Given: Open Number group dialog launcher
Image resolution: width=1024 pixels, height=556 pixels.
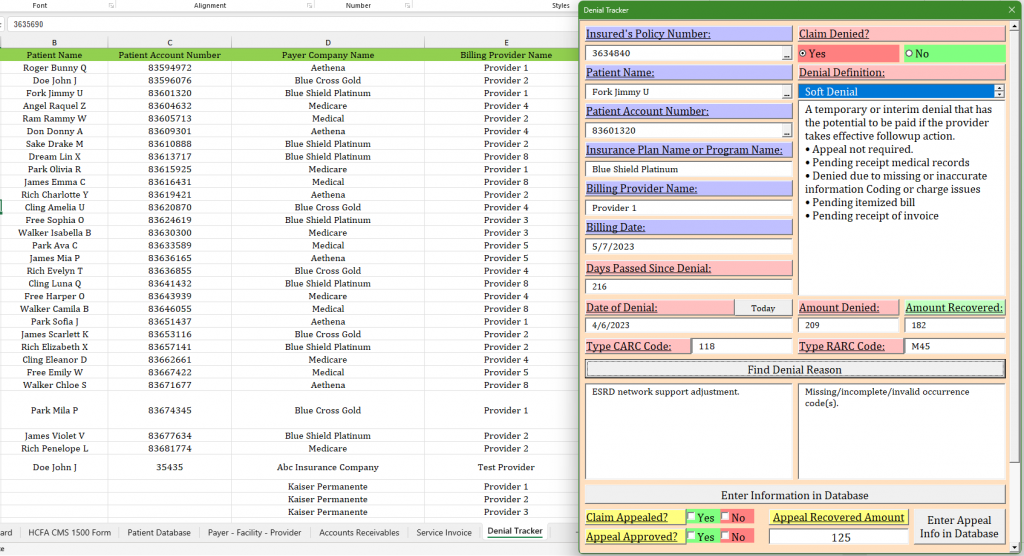Looking at the screenshot, I should coord(408,5).
